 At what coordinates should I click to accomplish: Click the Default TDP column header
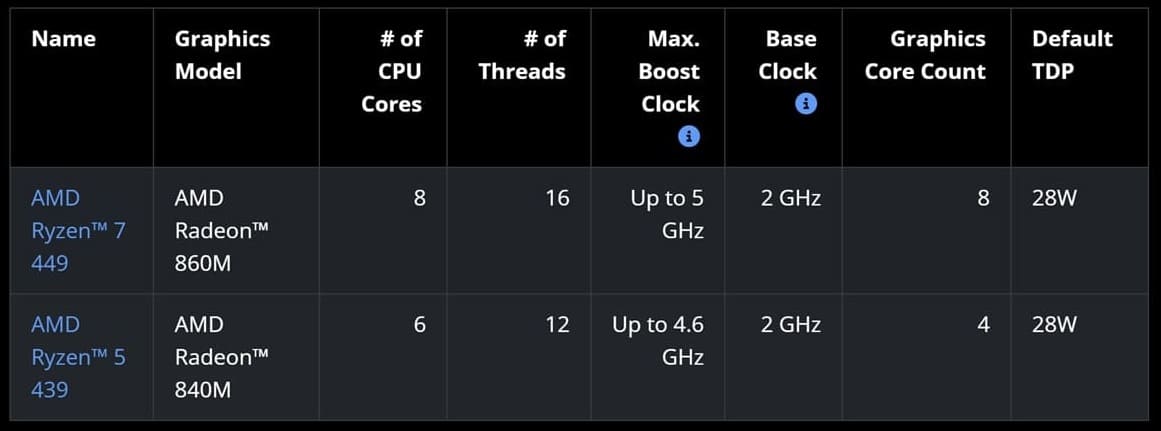(x=1072, y=55)
